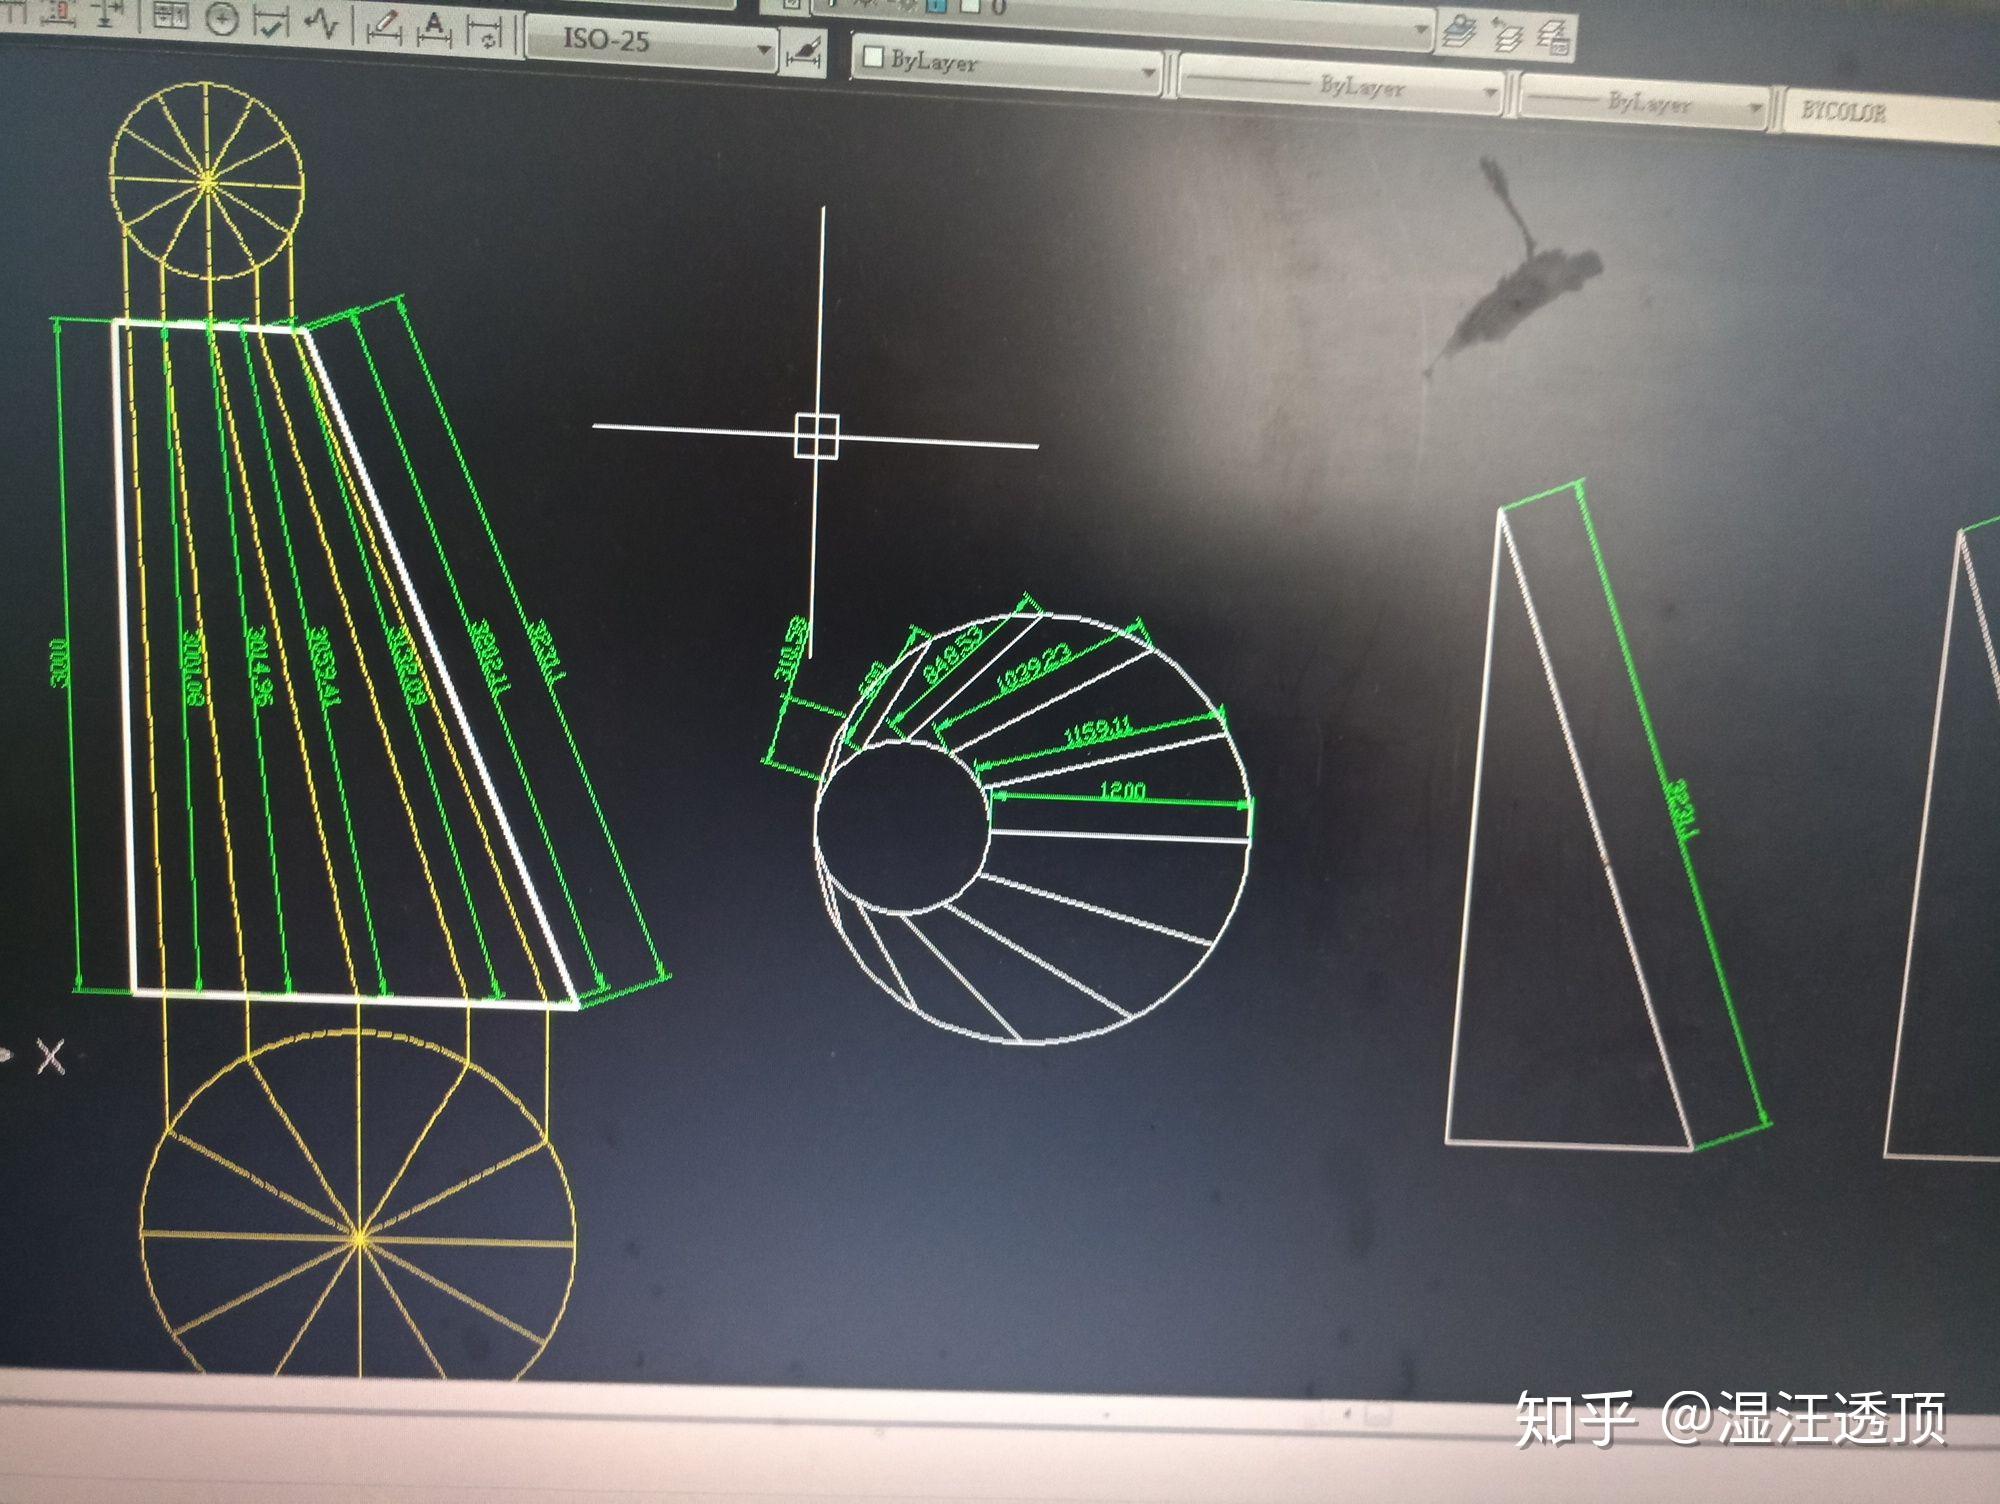Click the Tolerance dimension tool icon

point(172,16)
